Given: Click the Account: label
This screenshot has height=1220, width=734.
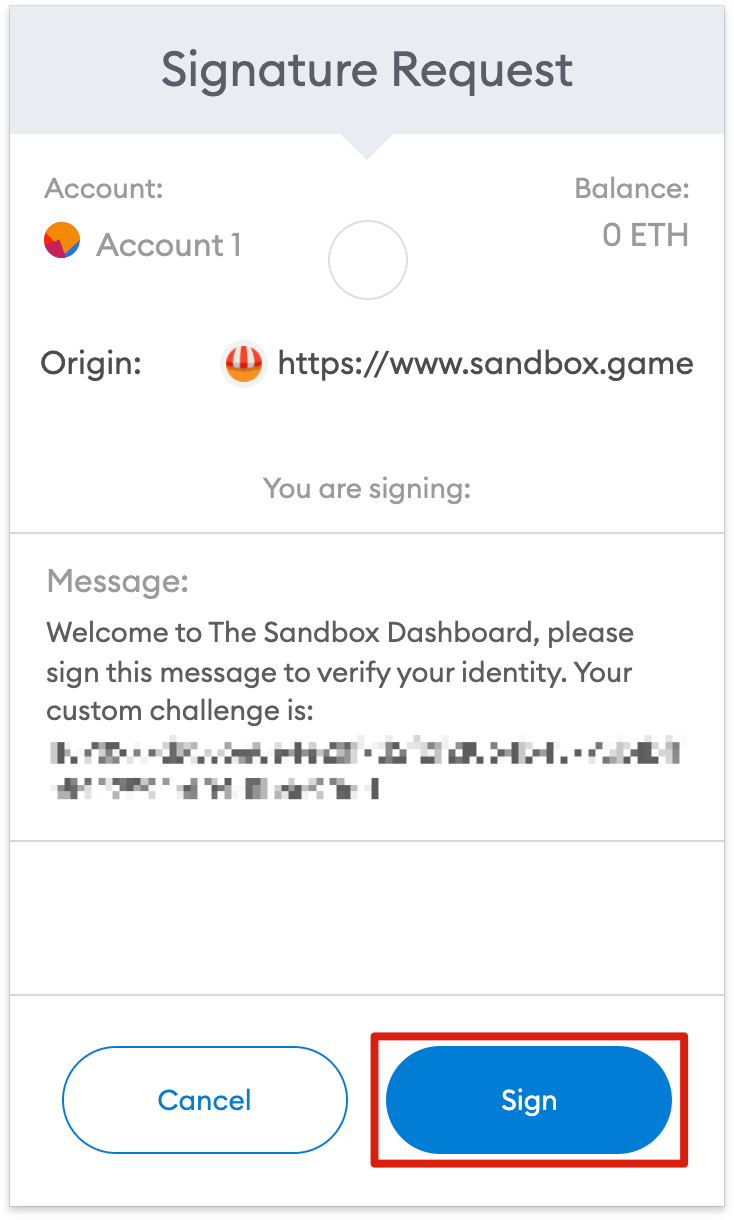Looking at the screenshot, I should click(104, 188).
